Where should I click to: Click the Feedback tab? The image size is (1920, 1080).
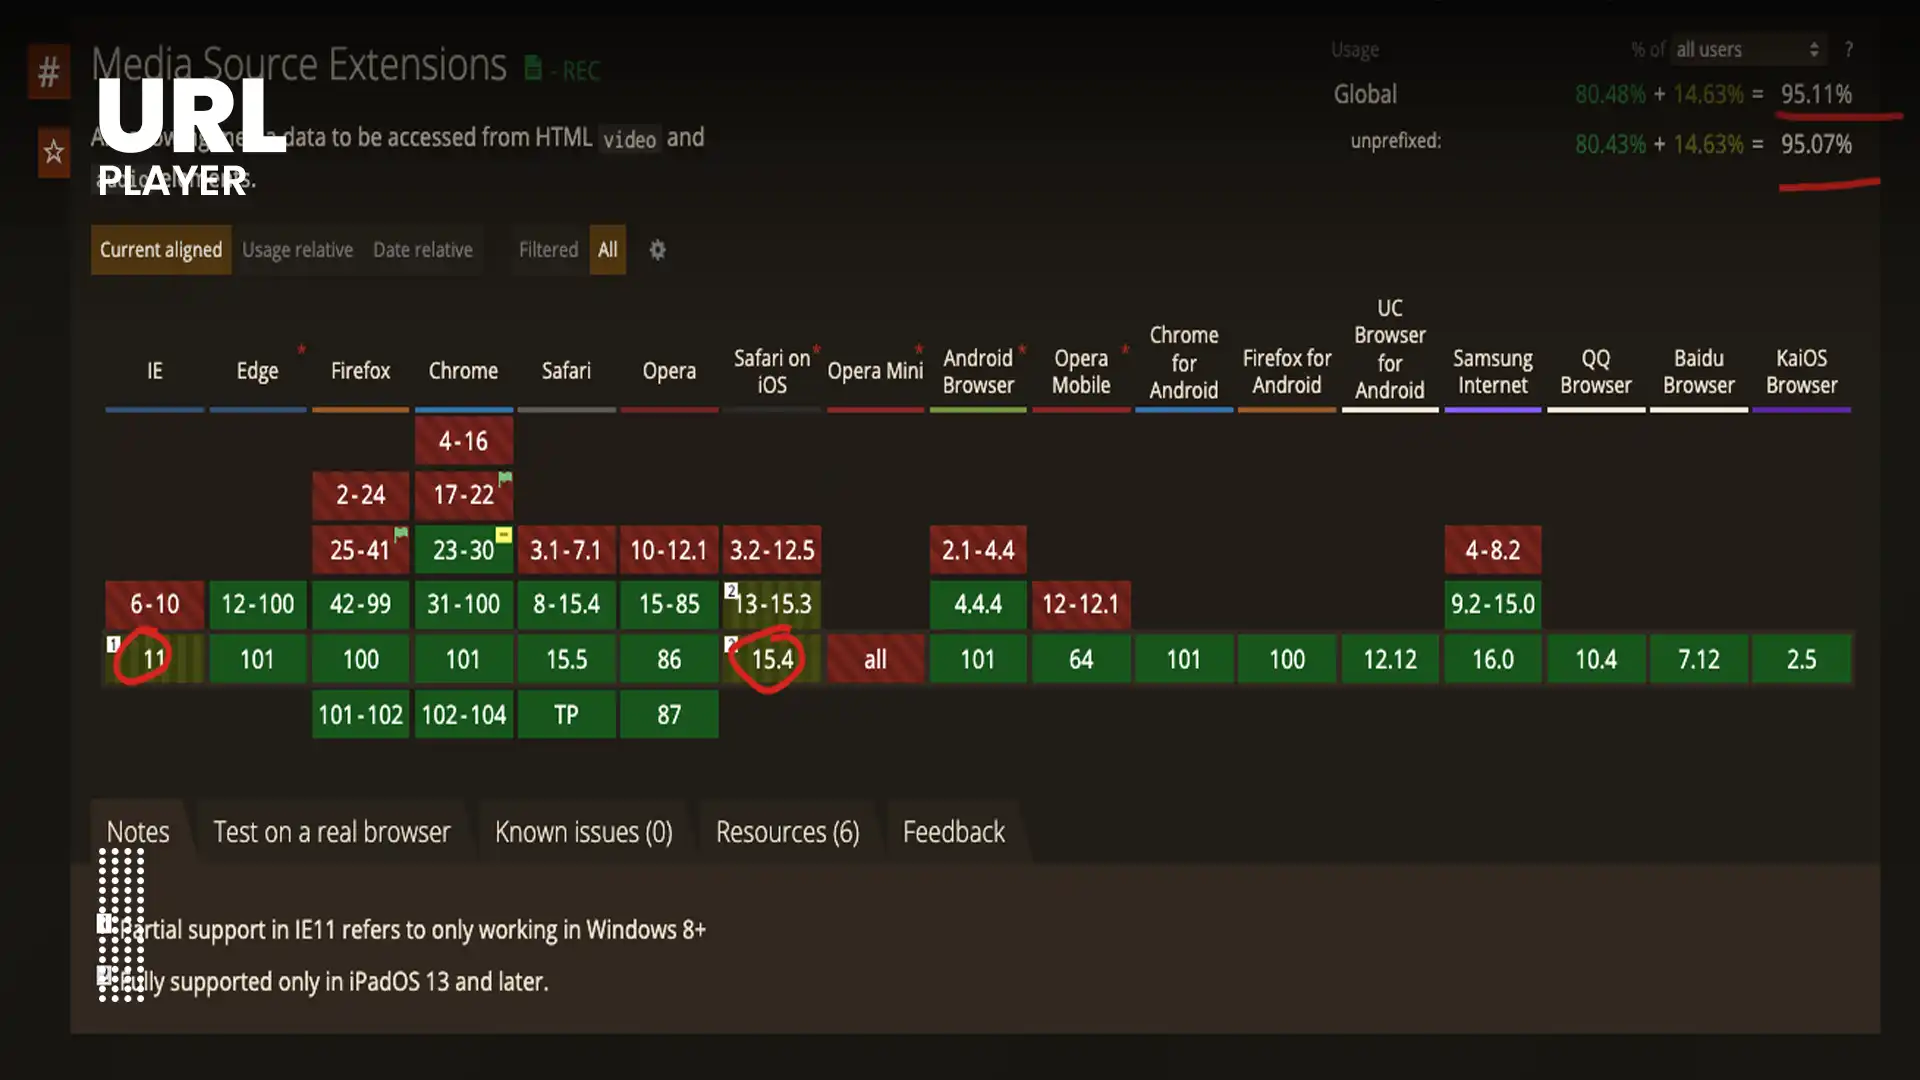(x=953, y=832)
